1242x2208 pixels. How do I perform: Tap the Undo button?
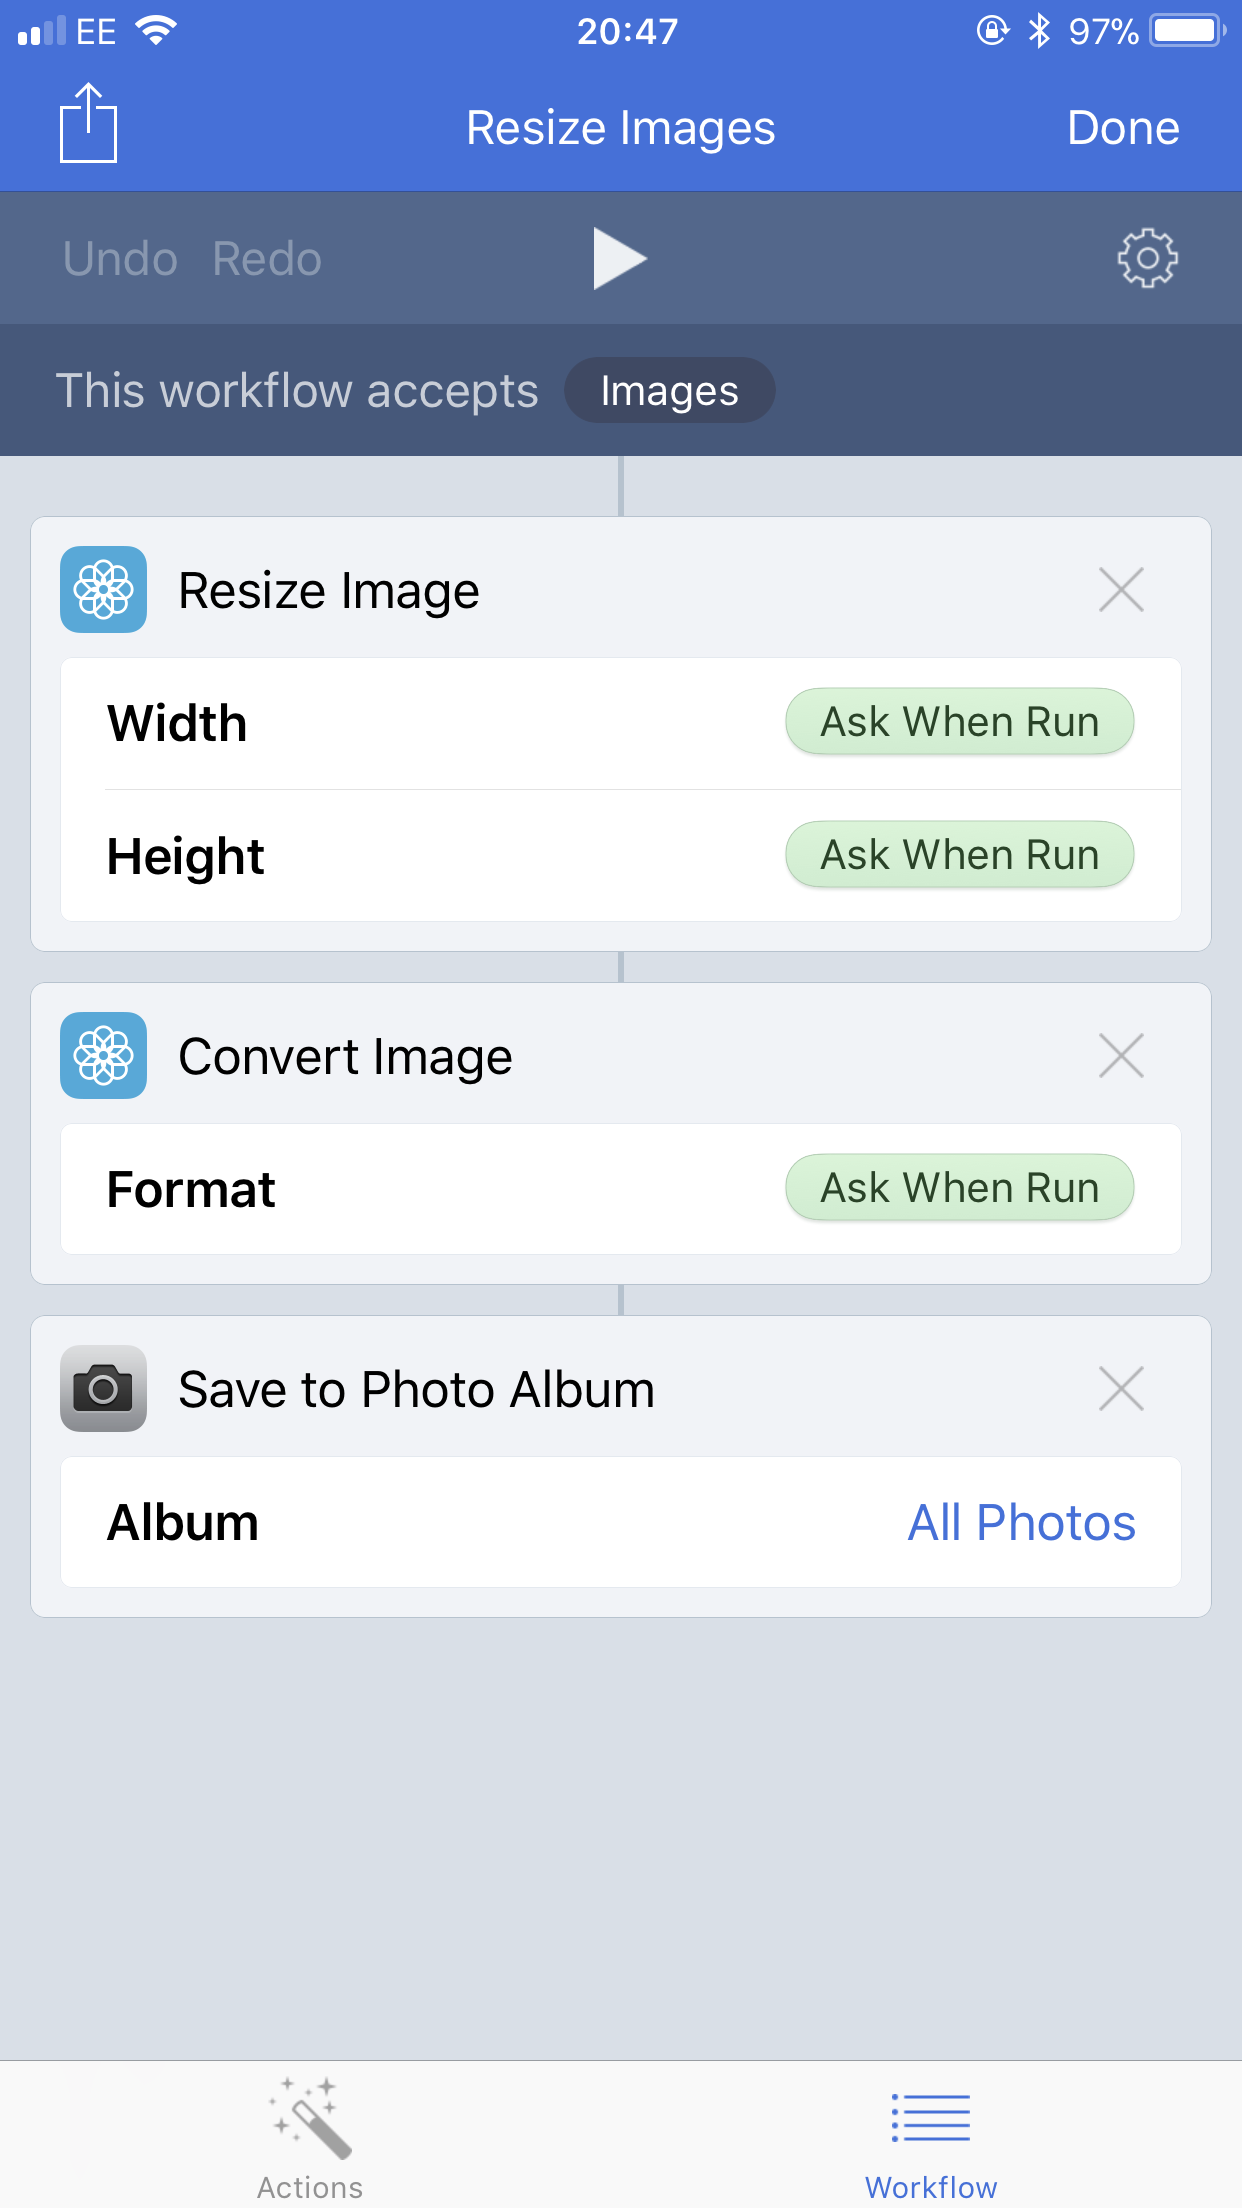(120, 258)
